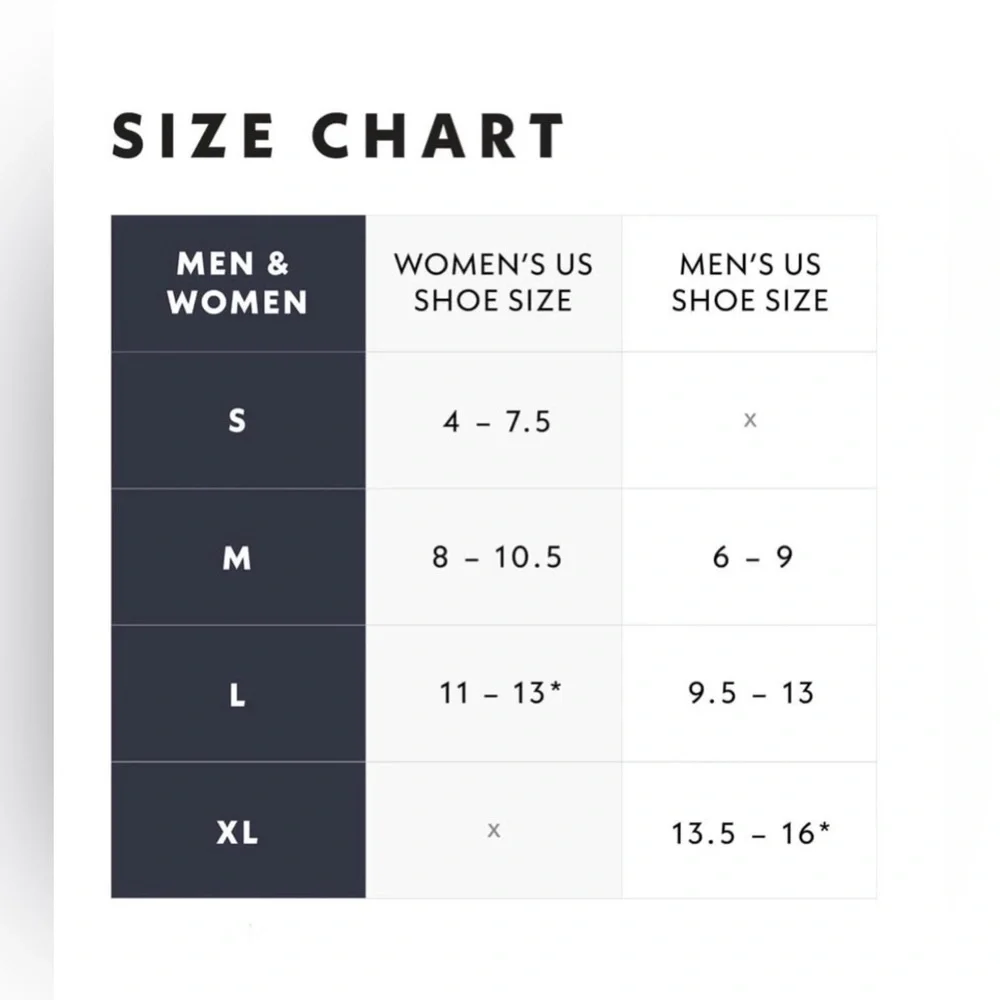Select the MEN & WOMEN header cell
Viewport: 1000px width, 1000px height.
(239, 283)
